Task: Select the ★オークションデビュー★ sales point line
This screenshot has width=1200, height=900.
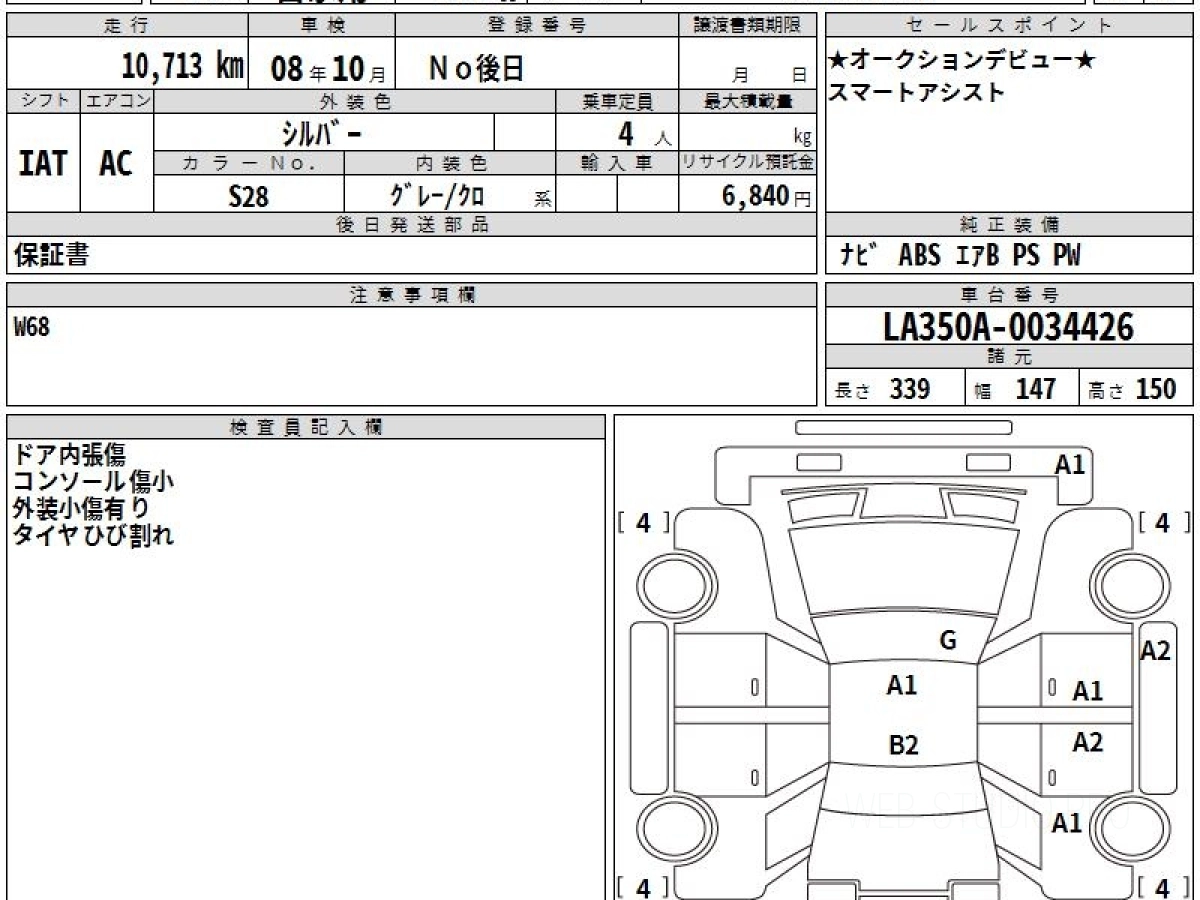Action: pyautogui.click(x=963, y=61)
